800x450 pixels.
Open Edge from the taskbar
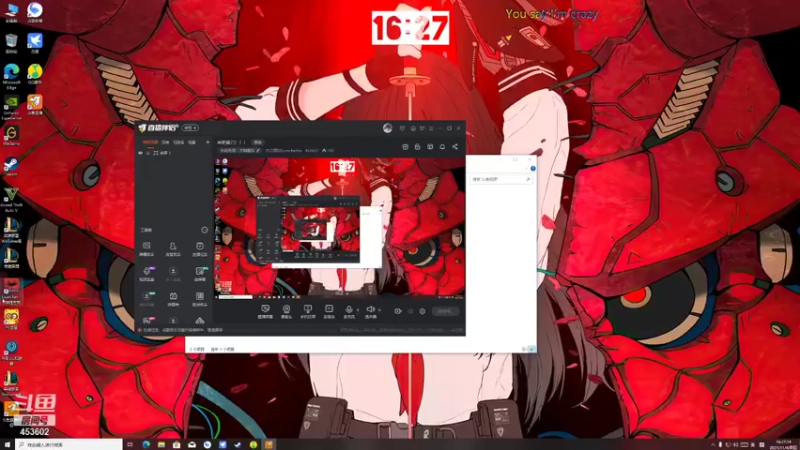pos(146,445)
